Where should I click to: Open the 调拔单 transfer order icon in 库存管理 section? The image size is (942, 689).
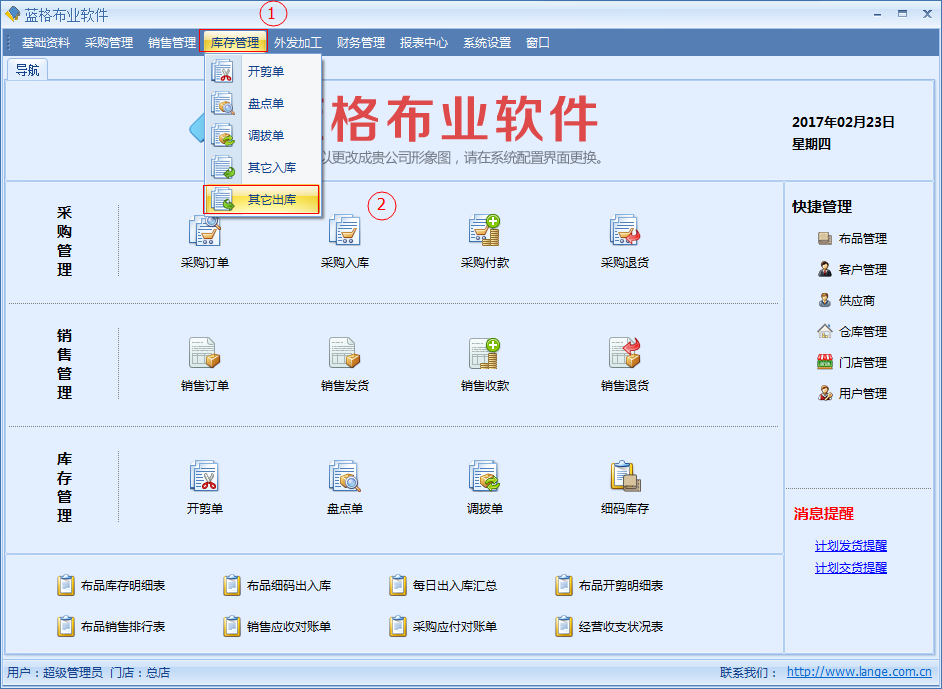(x=484, y=476)
